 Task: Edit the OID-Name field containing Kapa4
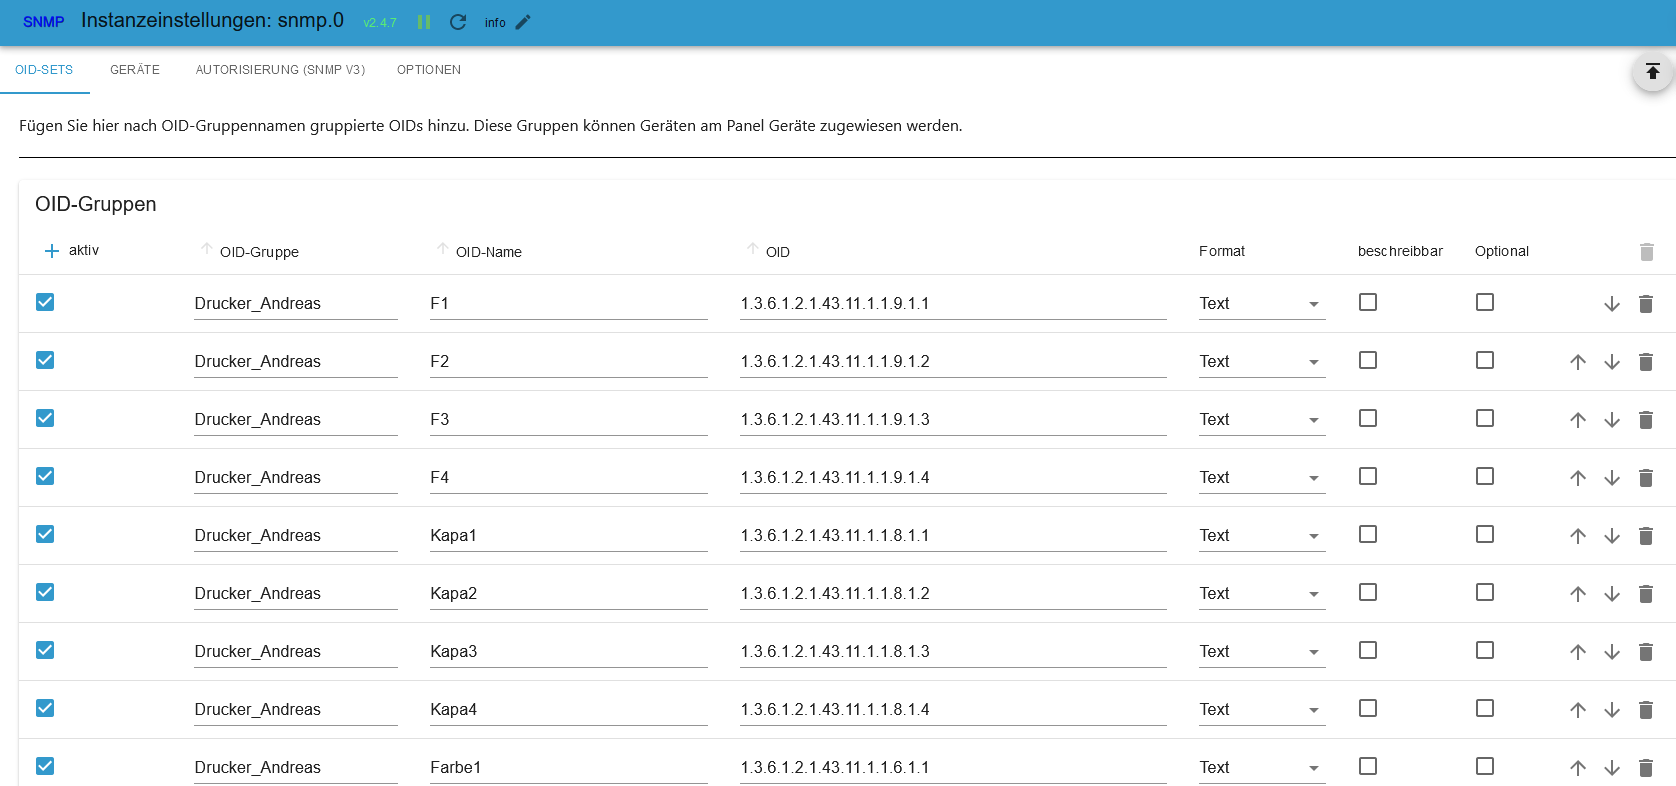click(x=569, y=710)
